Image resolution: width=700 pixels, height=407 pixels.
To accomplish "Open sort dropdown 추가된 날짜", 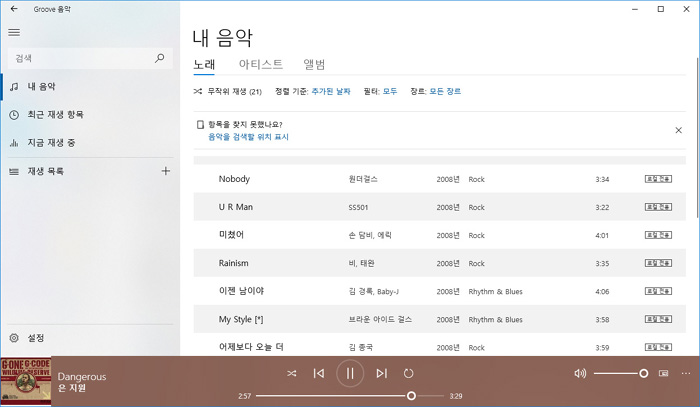I will (331, 91).
